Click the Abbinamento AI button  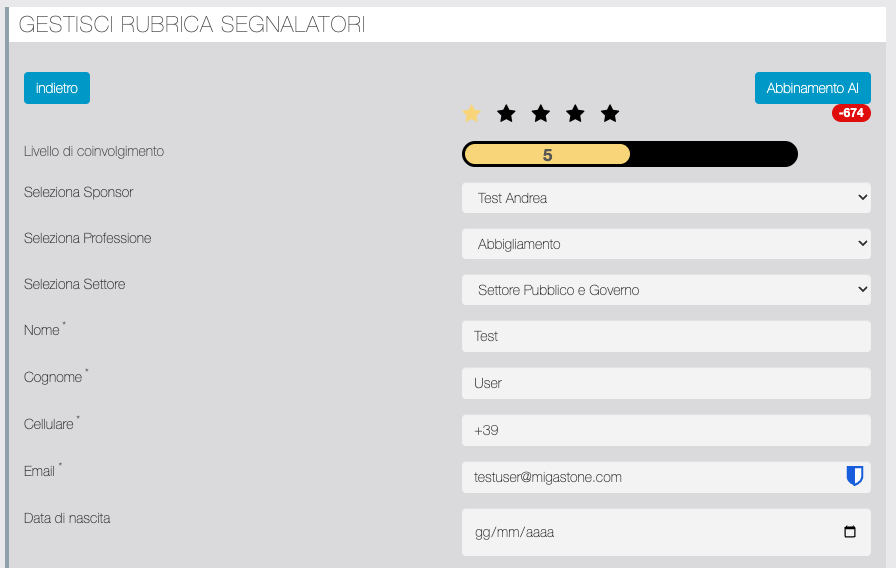(x=812, y=88)
